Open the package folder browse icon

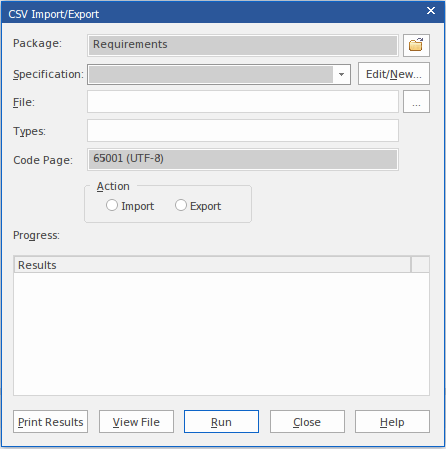click(416, 45)
